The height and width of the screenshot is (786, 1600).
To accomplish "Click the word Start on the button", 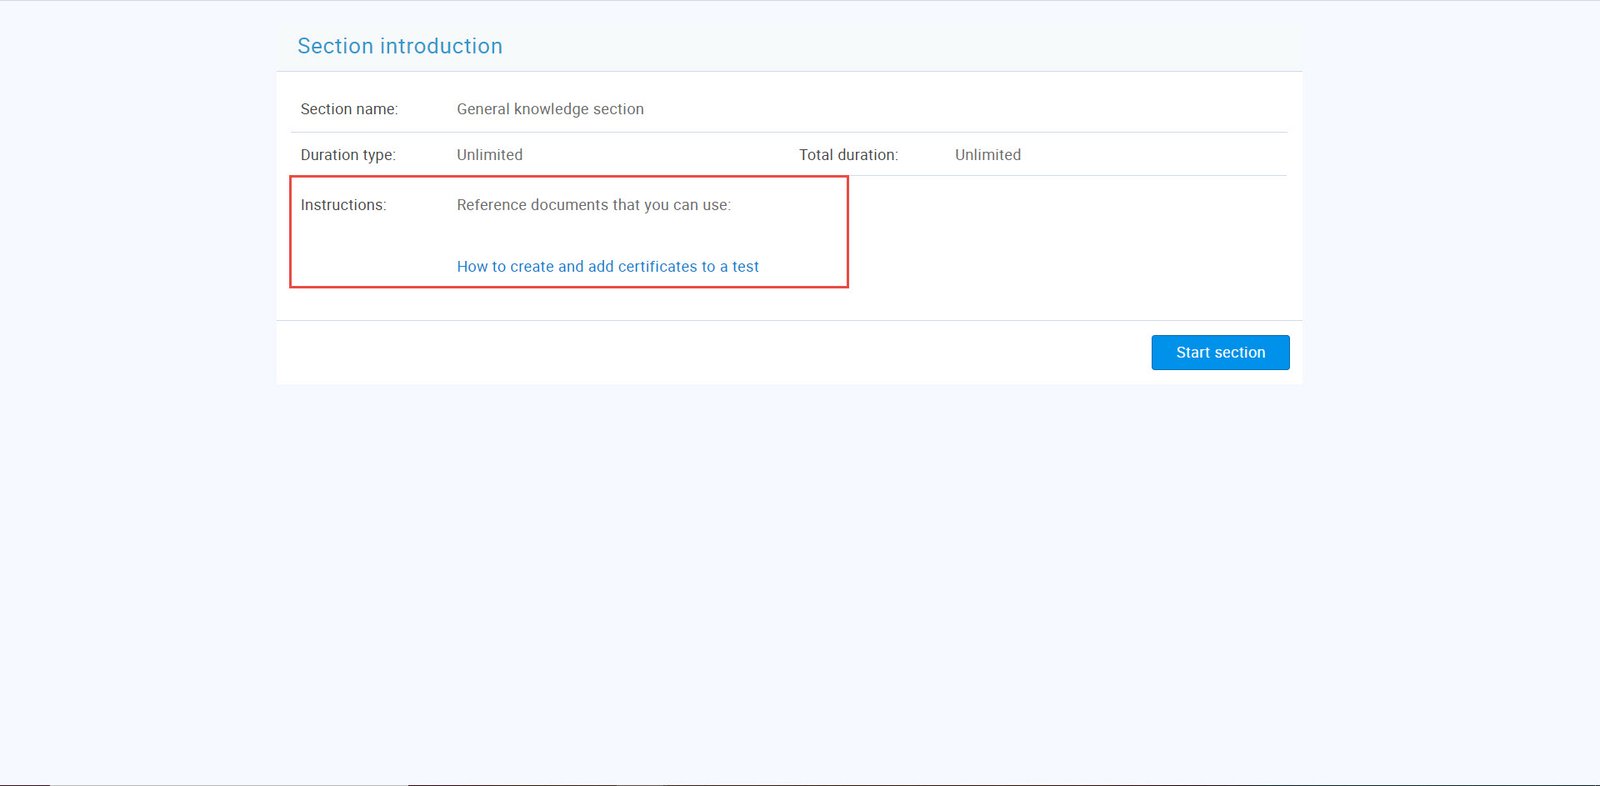I will 1193,352.
